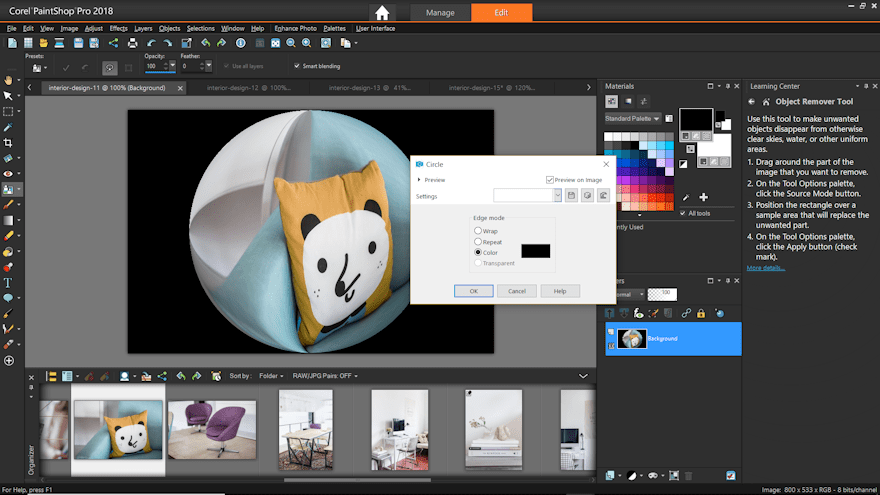Open the Standard Palette dropdown
Viewport: 880px width, 495px height.
click(x=631, y=119)
